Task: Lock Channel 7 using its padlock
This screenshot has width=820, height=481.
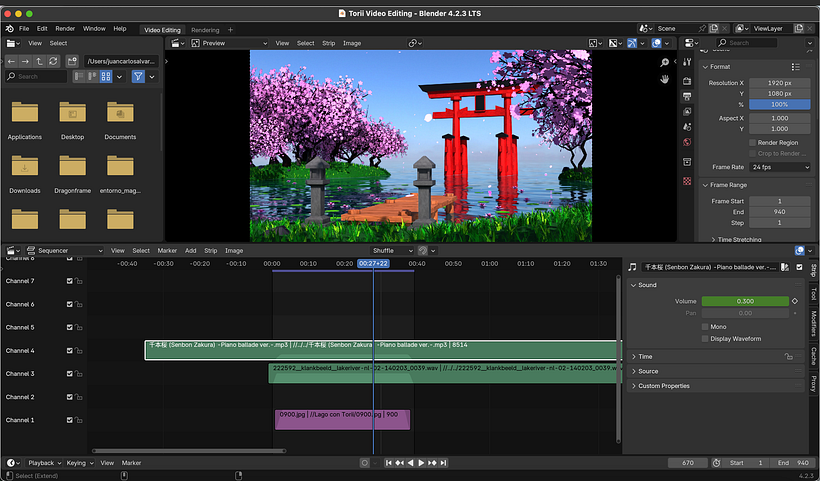Action: [x=78, y=281]
